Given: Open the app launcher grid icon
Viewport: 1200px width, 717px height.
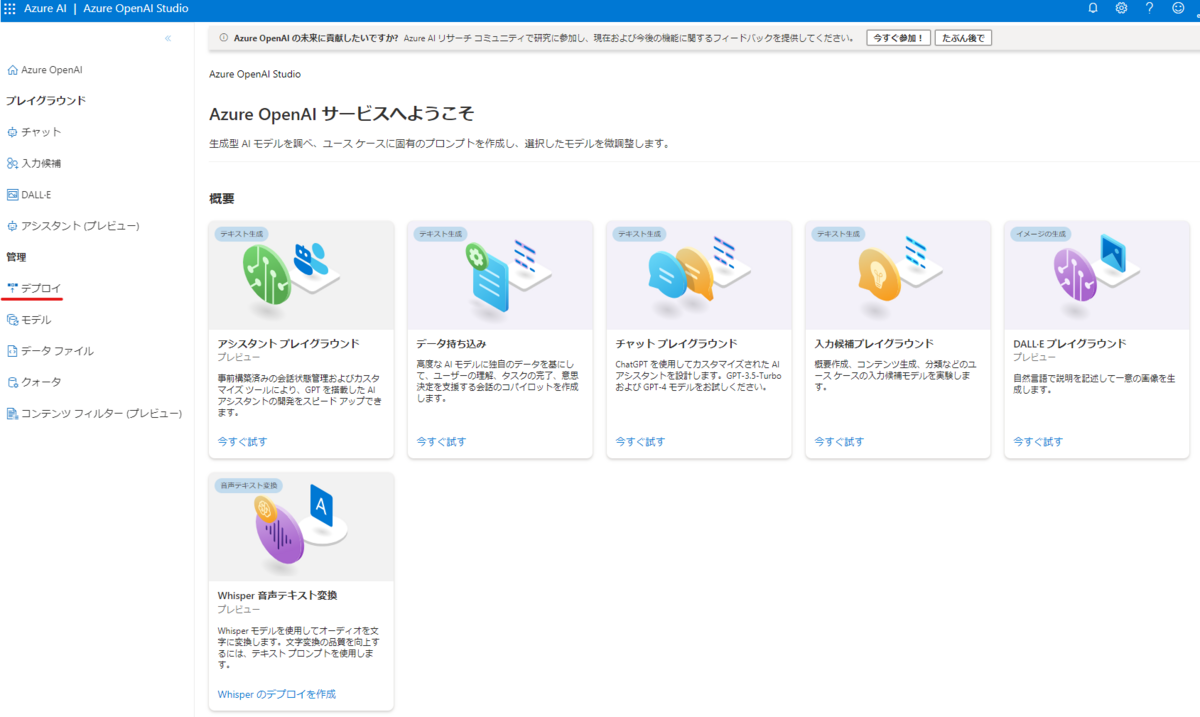Looking at the screenshot, I should point(10,8).
